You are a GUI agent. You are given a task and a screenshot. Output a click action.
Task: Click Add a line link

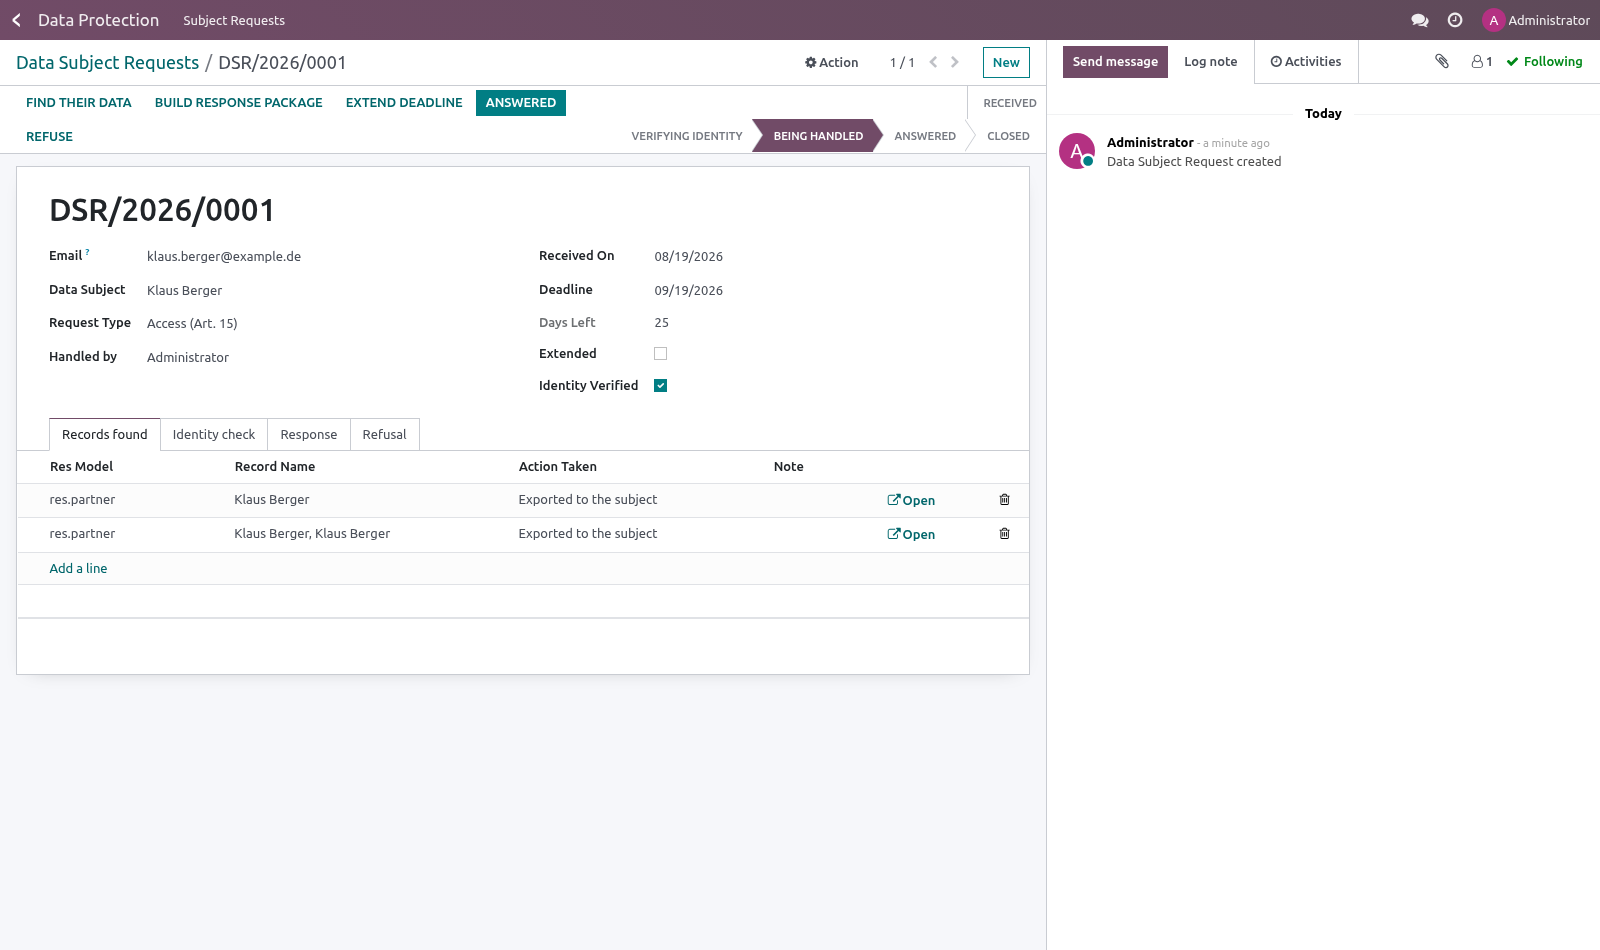[x=78, y=569]
